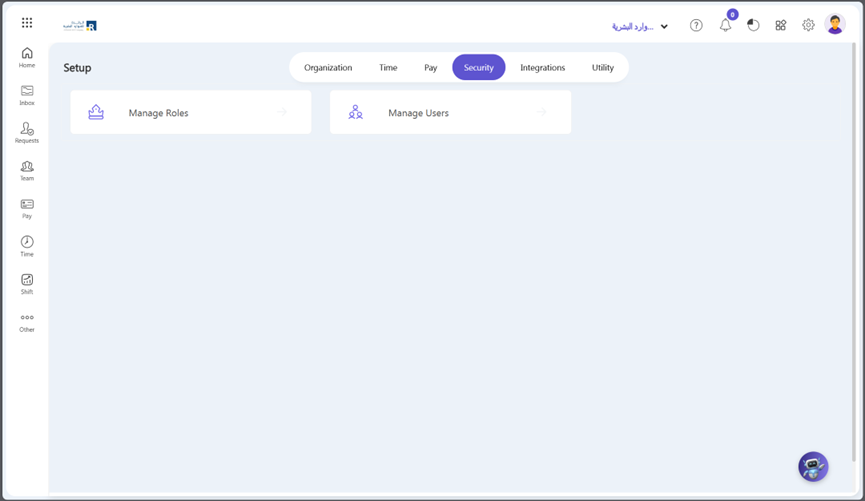Click the company logo in header
Screen dimensions: 865x501
click(80, 25)
